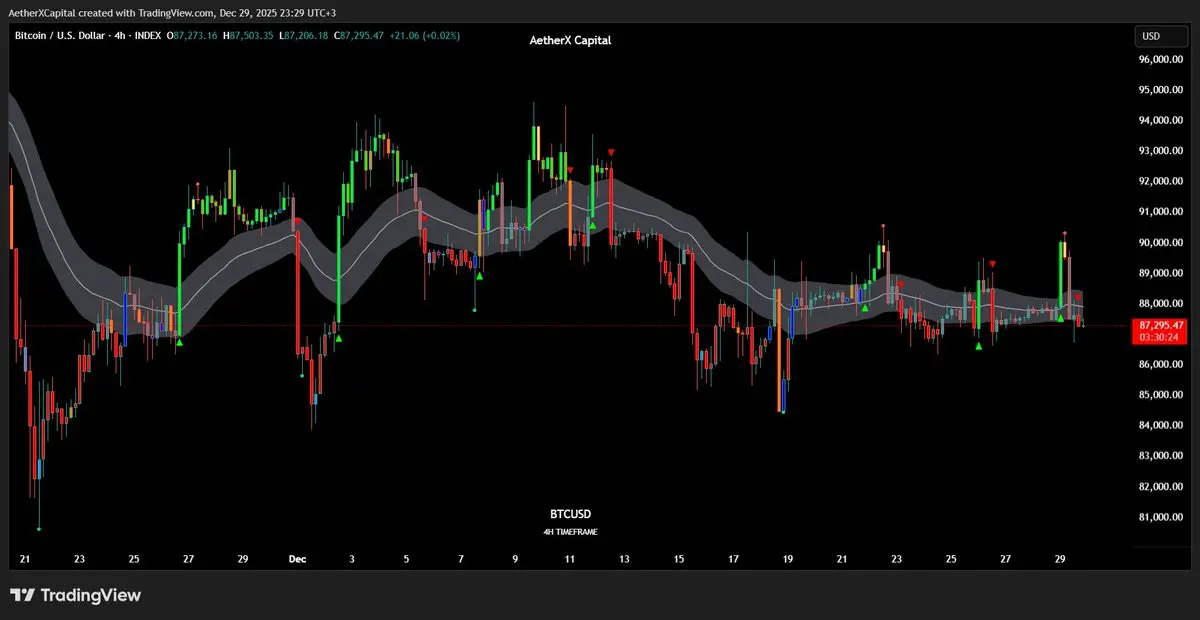
Task: Click the Dec month label on time axis
Action: [298, 560]
